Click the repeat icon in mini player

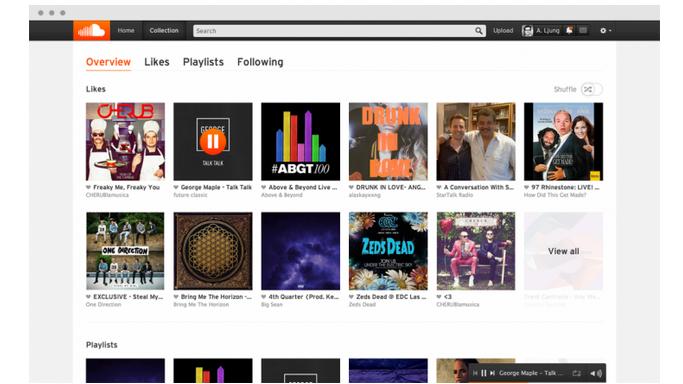[x=577, y=373]
